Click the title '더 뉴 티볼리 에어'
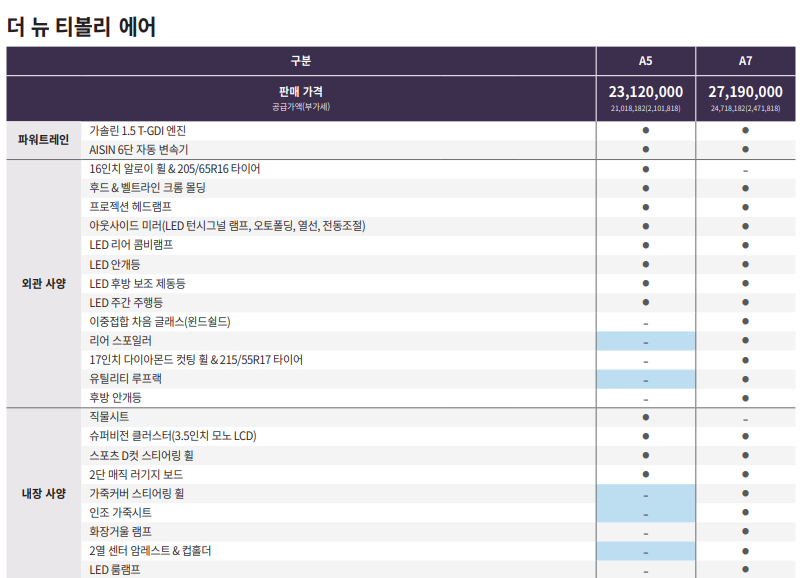Screen dimensions: 805x578 click(81, 26)
